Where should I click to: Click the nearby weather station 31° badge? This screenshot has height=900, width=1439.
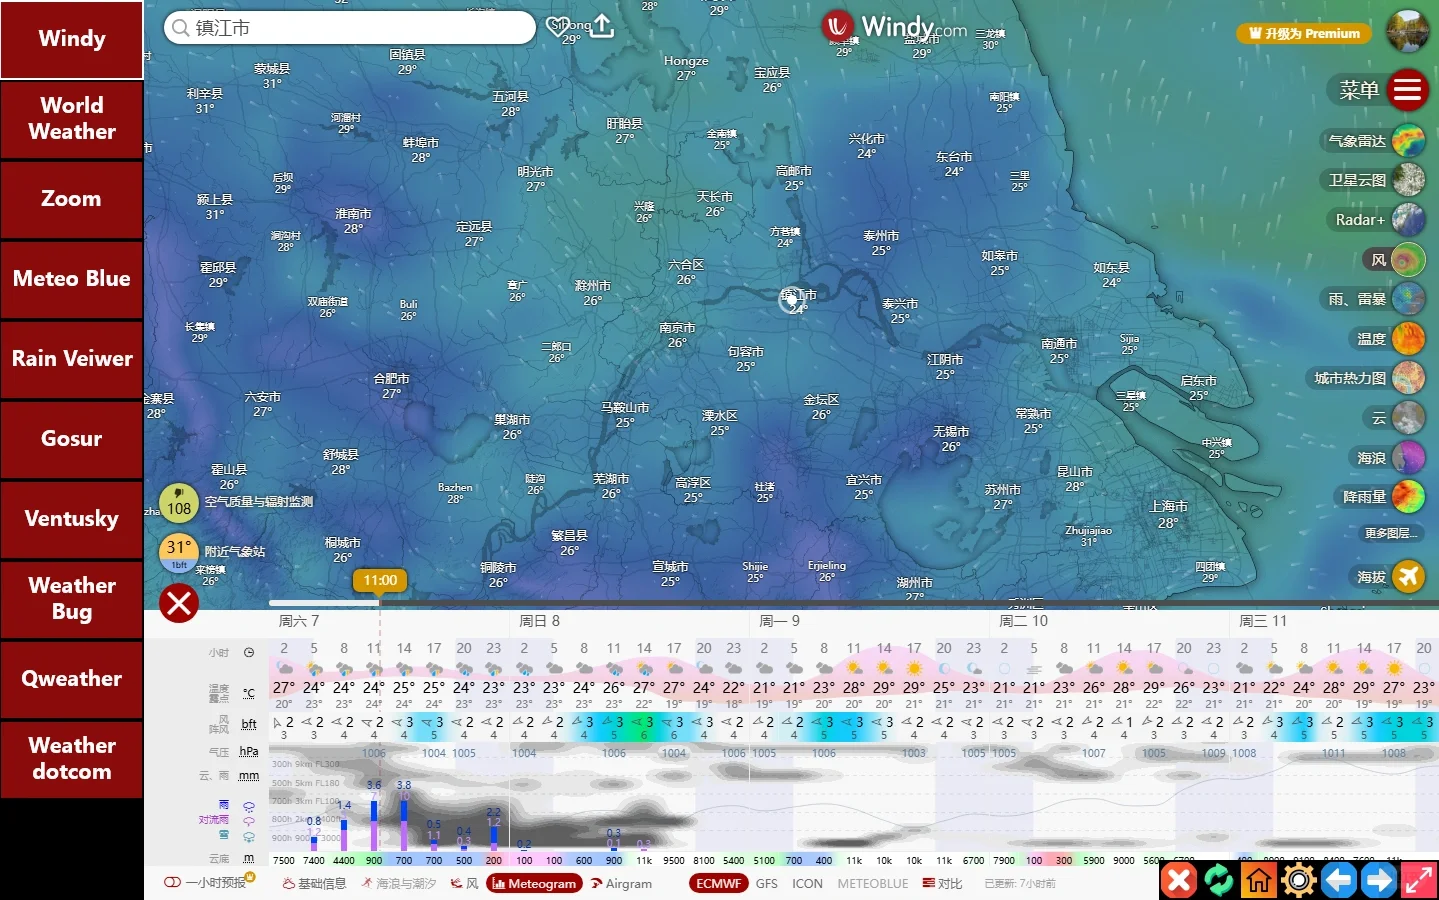(x=179, y=551)
